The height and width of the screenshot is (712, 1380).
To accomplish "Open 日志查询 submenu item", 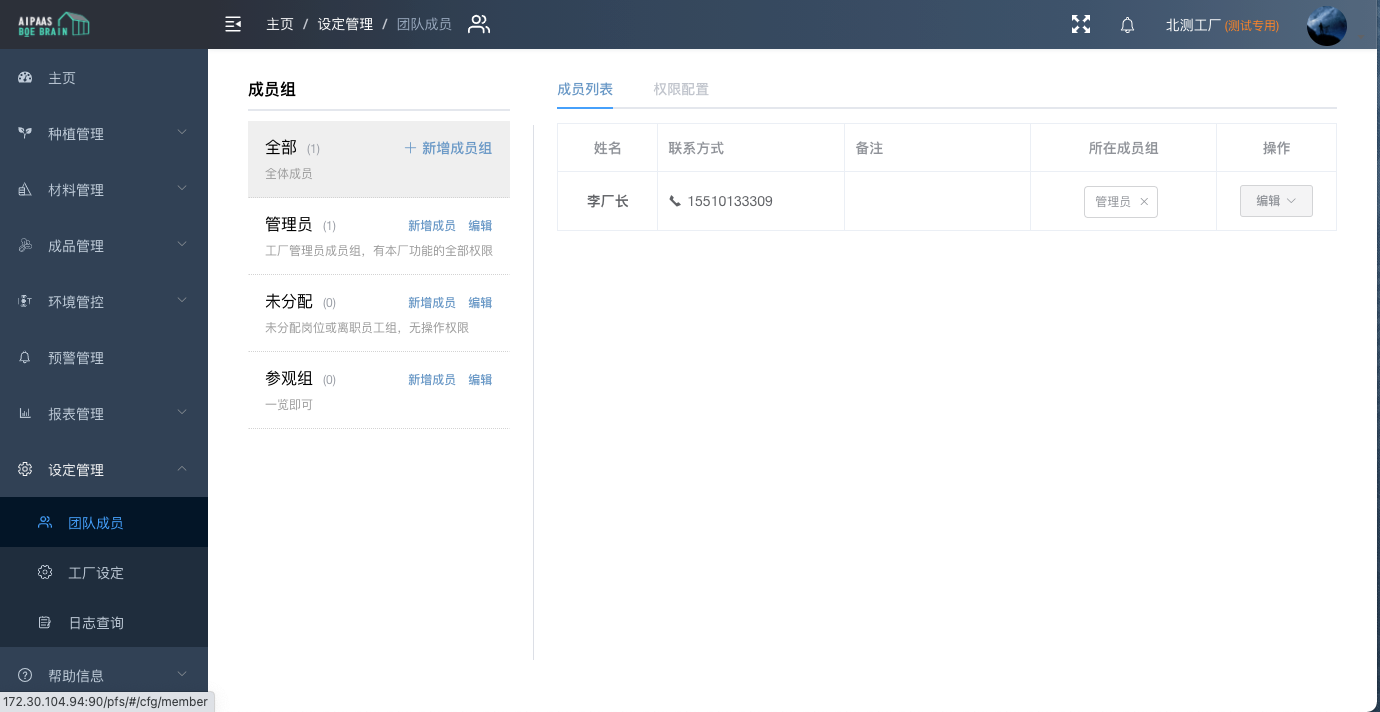I will tap(104, 622).
